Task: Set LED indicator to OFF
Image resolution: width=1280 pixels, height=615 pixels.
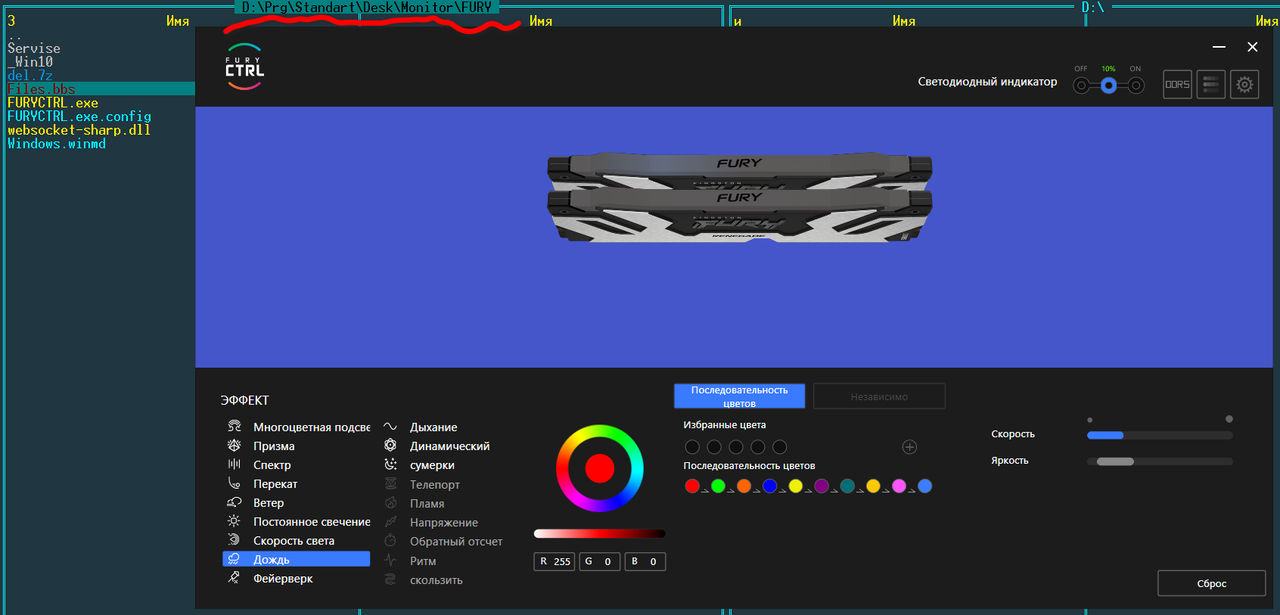Action: coord(1081,86)
